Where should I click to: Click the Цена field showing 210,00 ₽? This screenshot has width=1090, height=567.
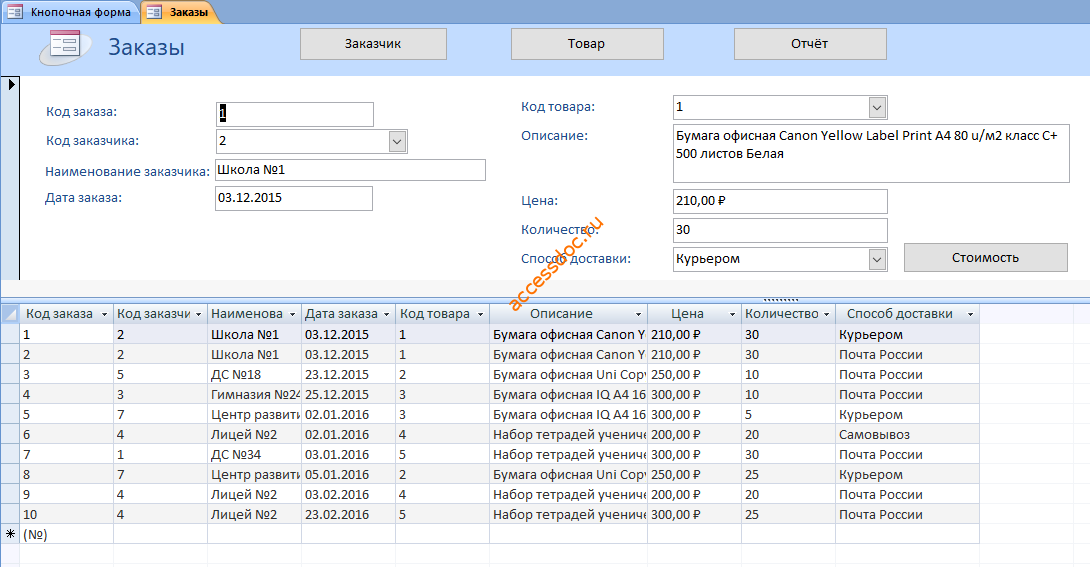coord(780,202)
